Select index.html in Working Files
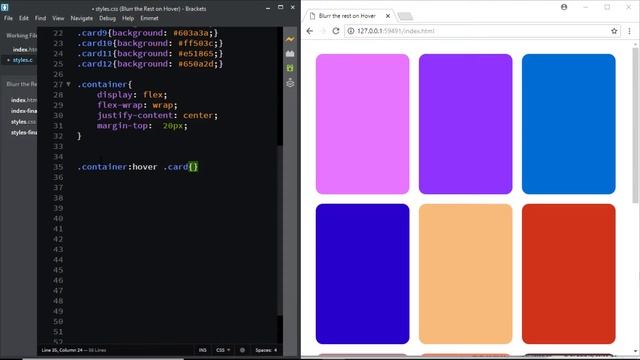This screenshot has width=640, height=360. click(x=24, y=49)
